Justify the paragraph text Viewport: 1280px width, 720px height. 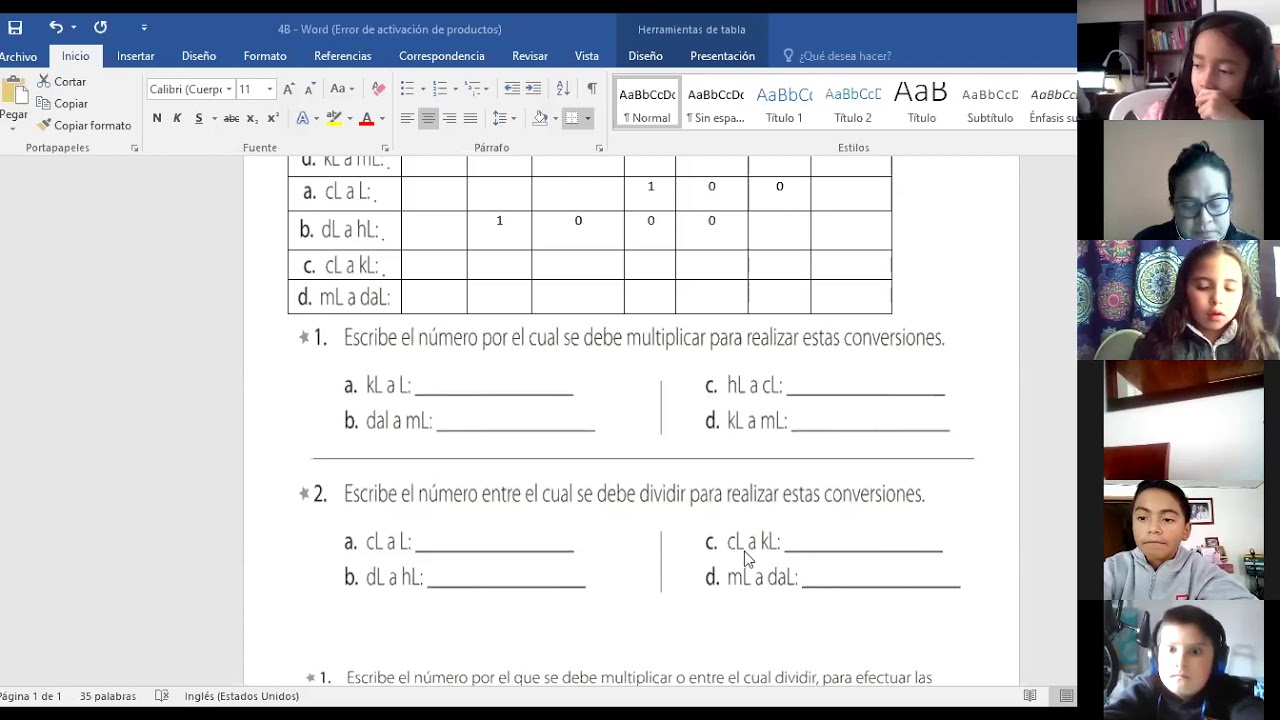(x=470, y=119)
